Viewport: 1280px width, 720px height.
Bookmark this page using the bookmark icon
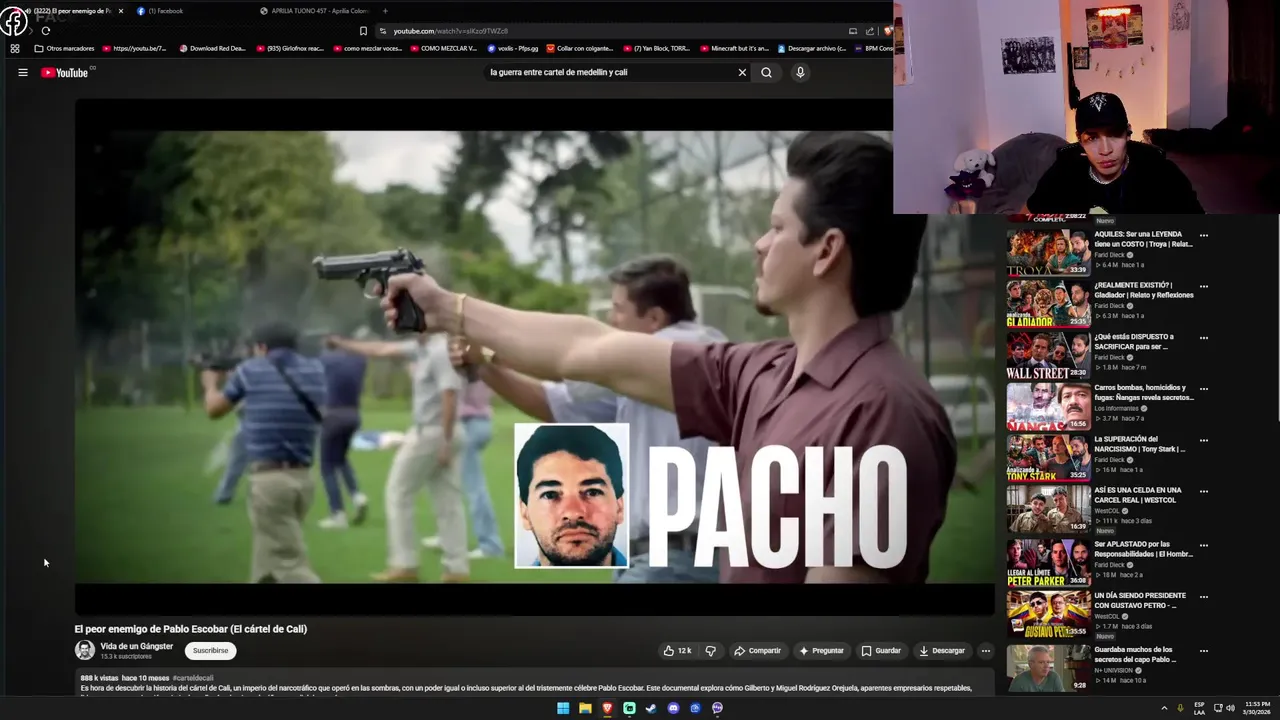[x=363, y=31]
